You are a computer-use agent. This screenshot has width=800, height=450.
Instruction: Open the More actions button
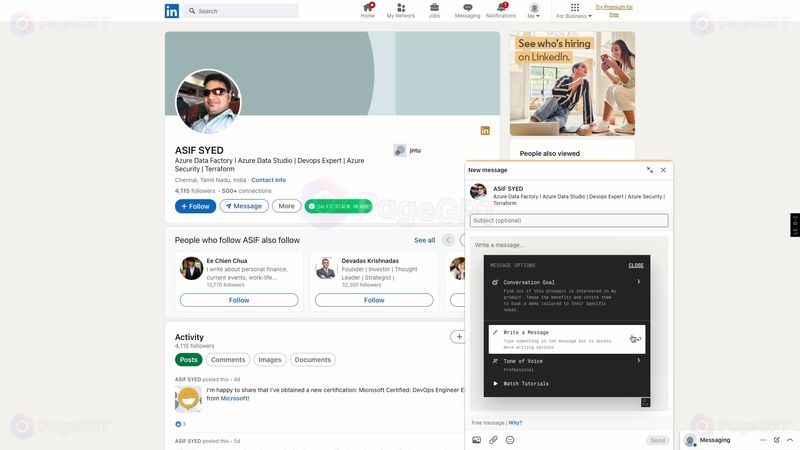[x=286, y=206]
